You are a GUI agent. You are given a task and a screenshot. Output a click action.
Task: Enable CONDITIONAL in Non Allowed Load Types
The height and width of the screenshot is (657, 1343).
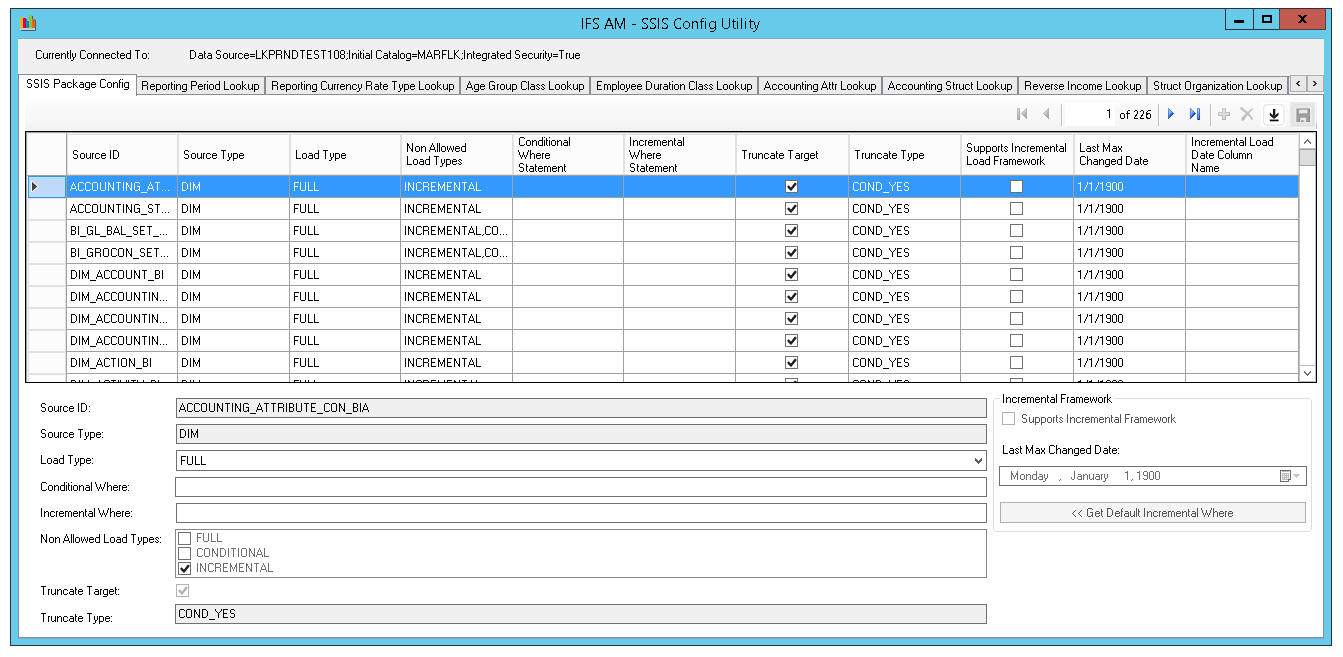[x=184, y=553]
